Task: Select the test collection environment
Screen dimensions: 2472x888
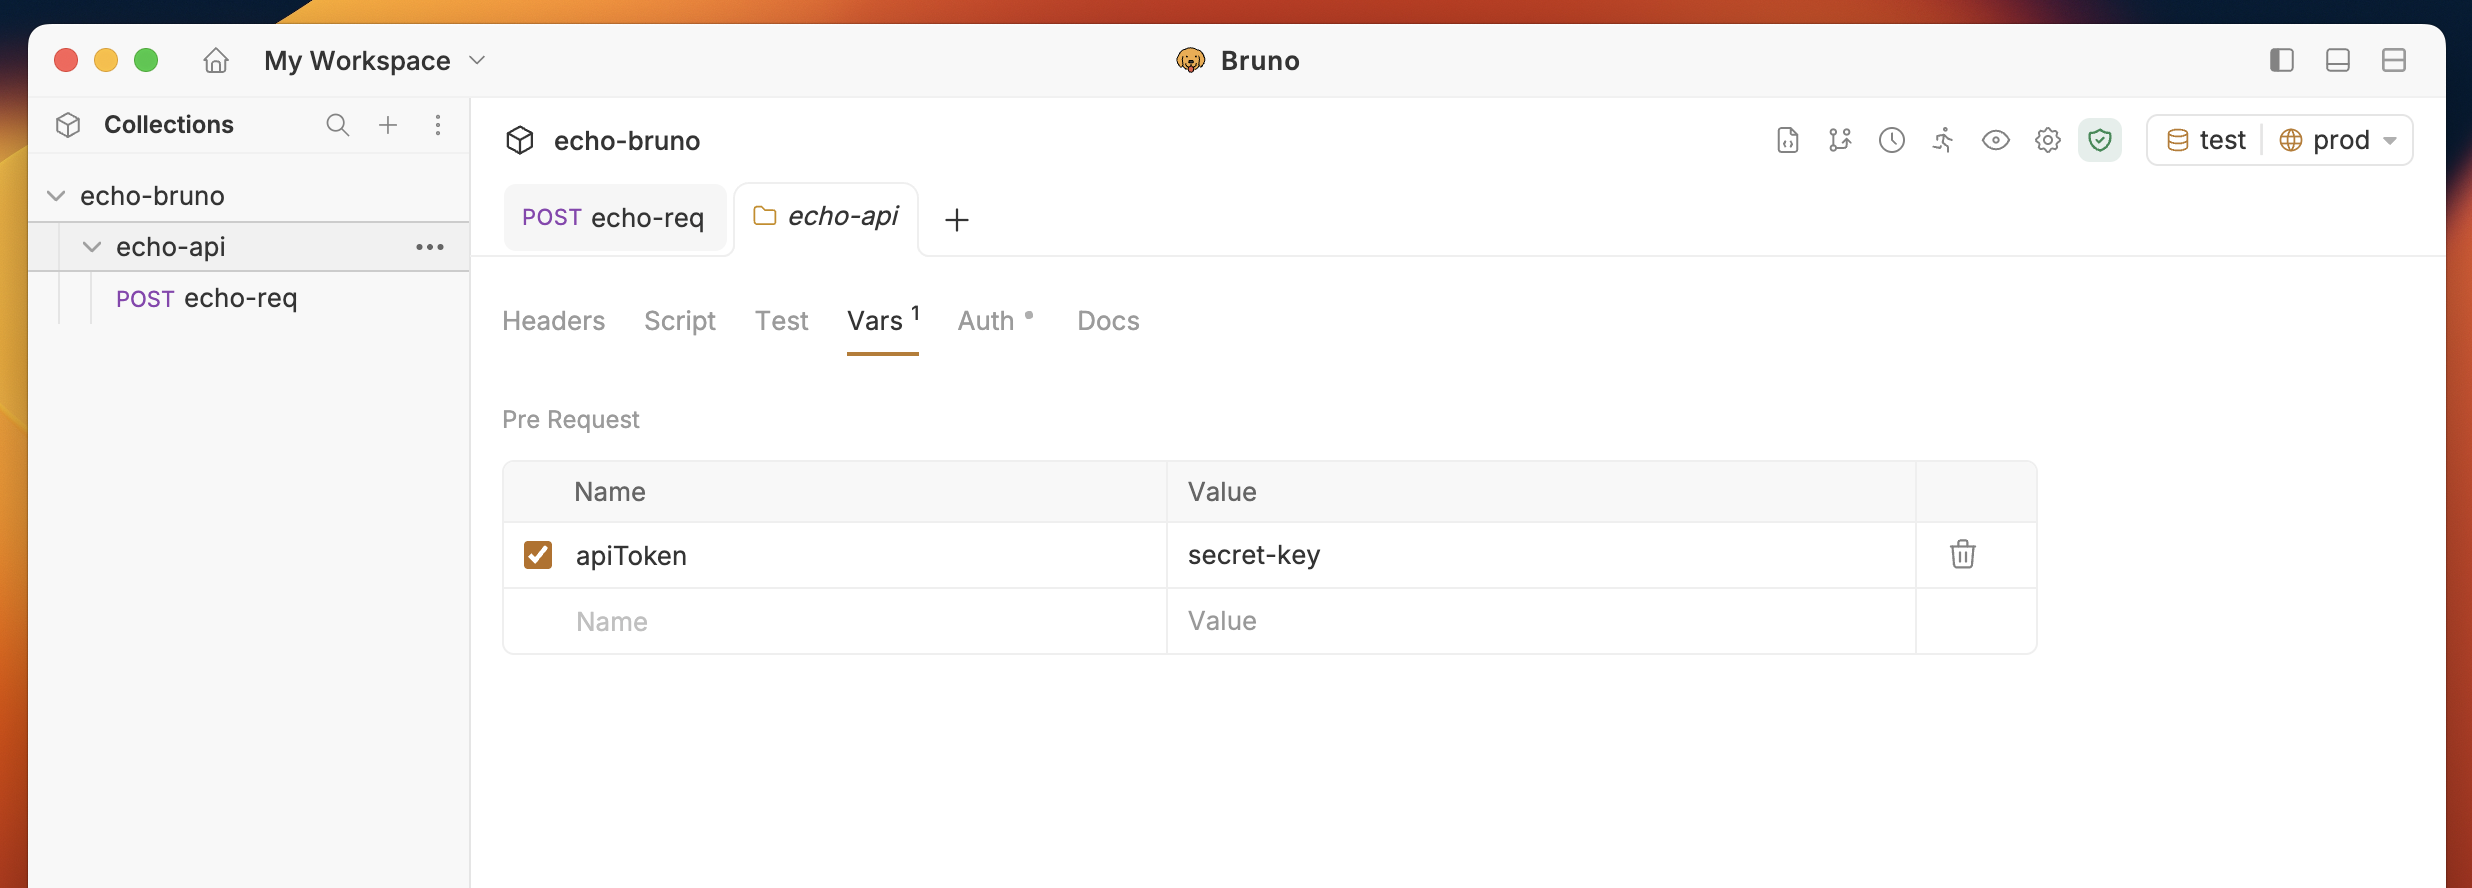Action: (x=2206, y=140)
